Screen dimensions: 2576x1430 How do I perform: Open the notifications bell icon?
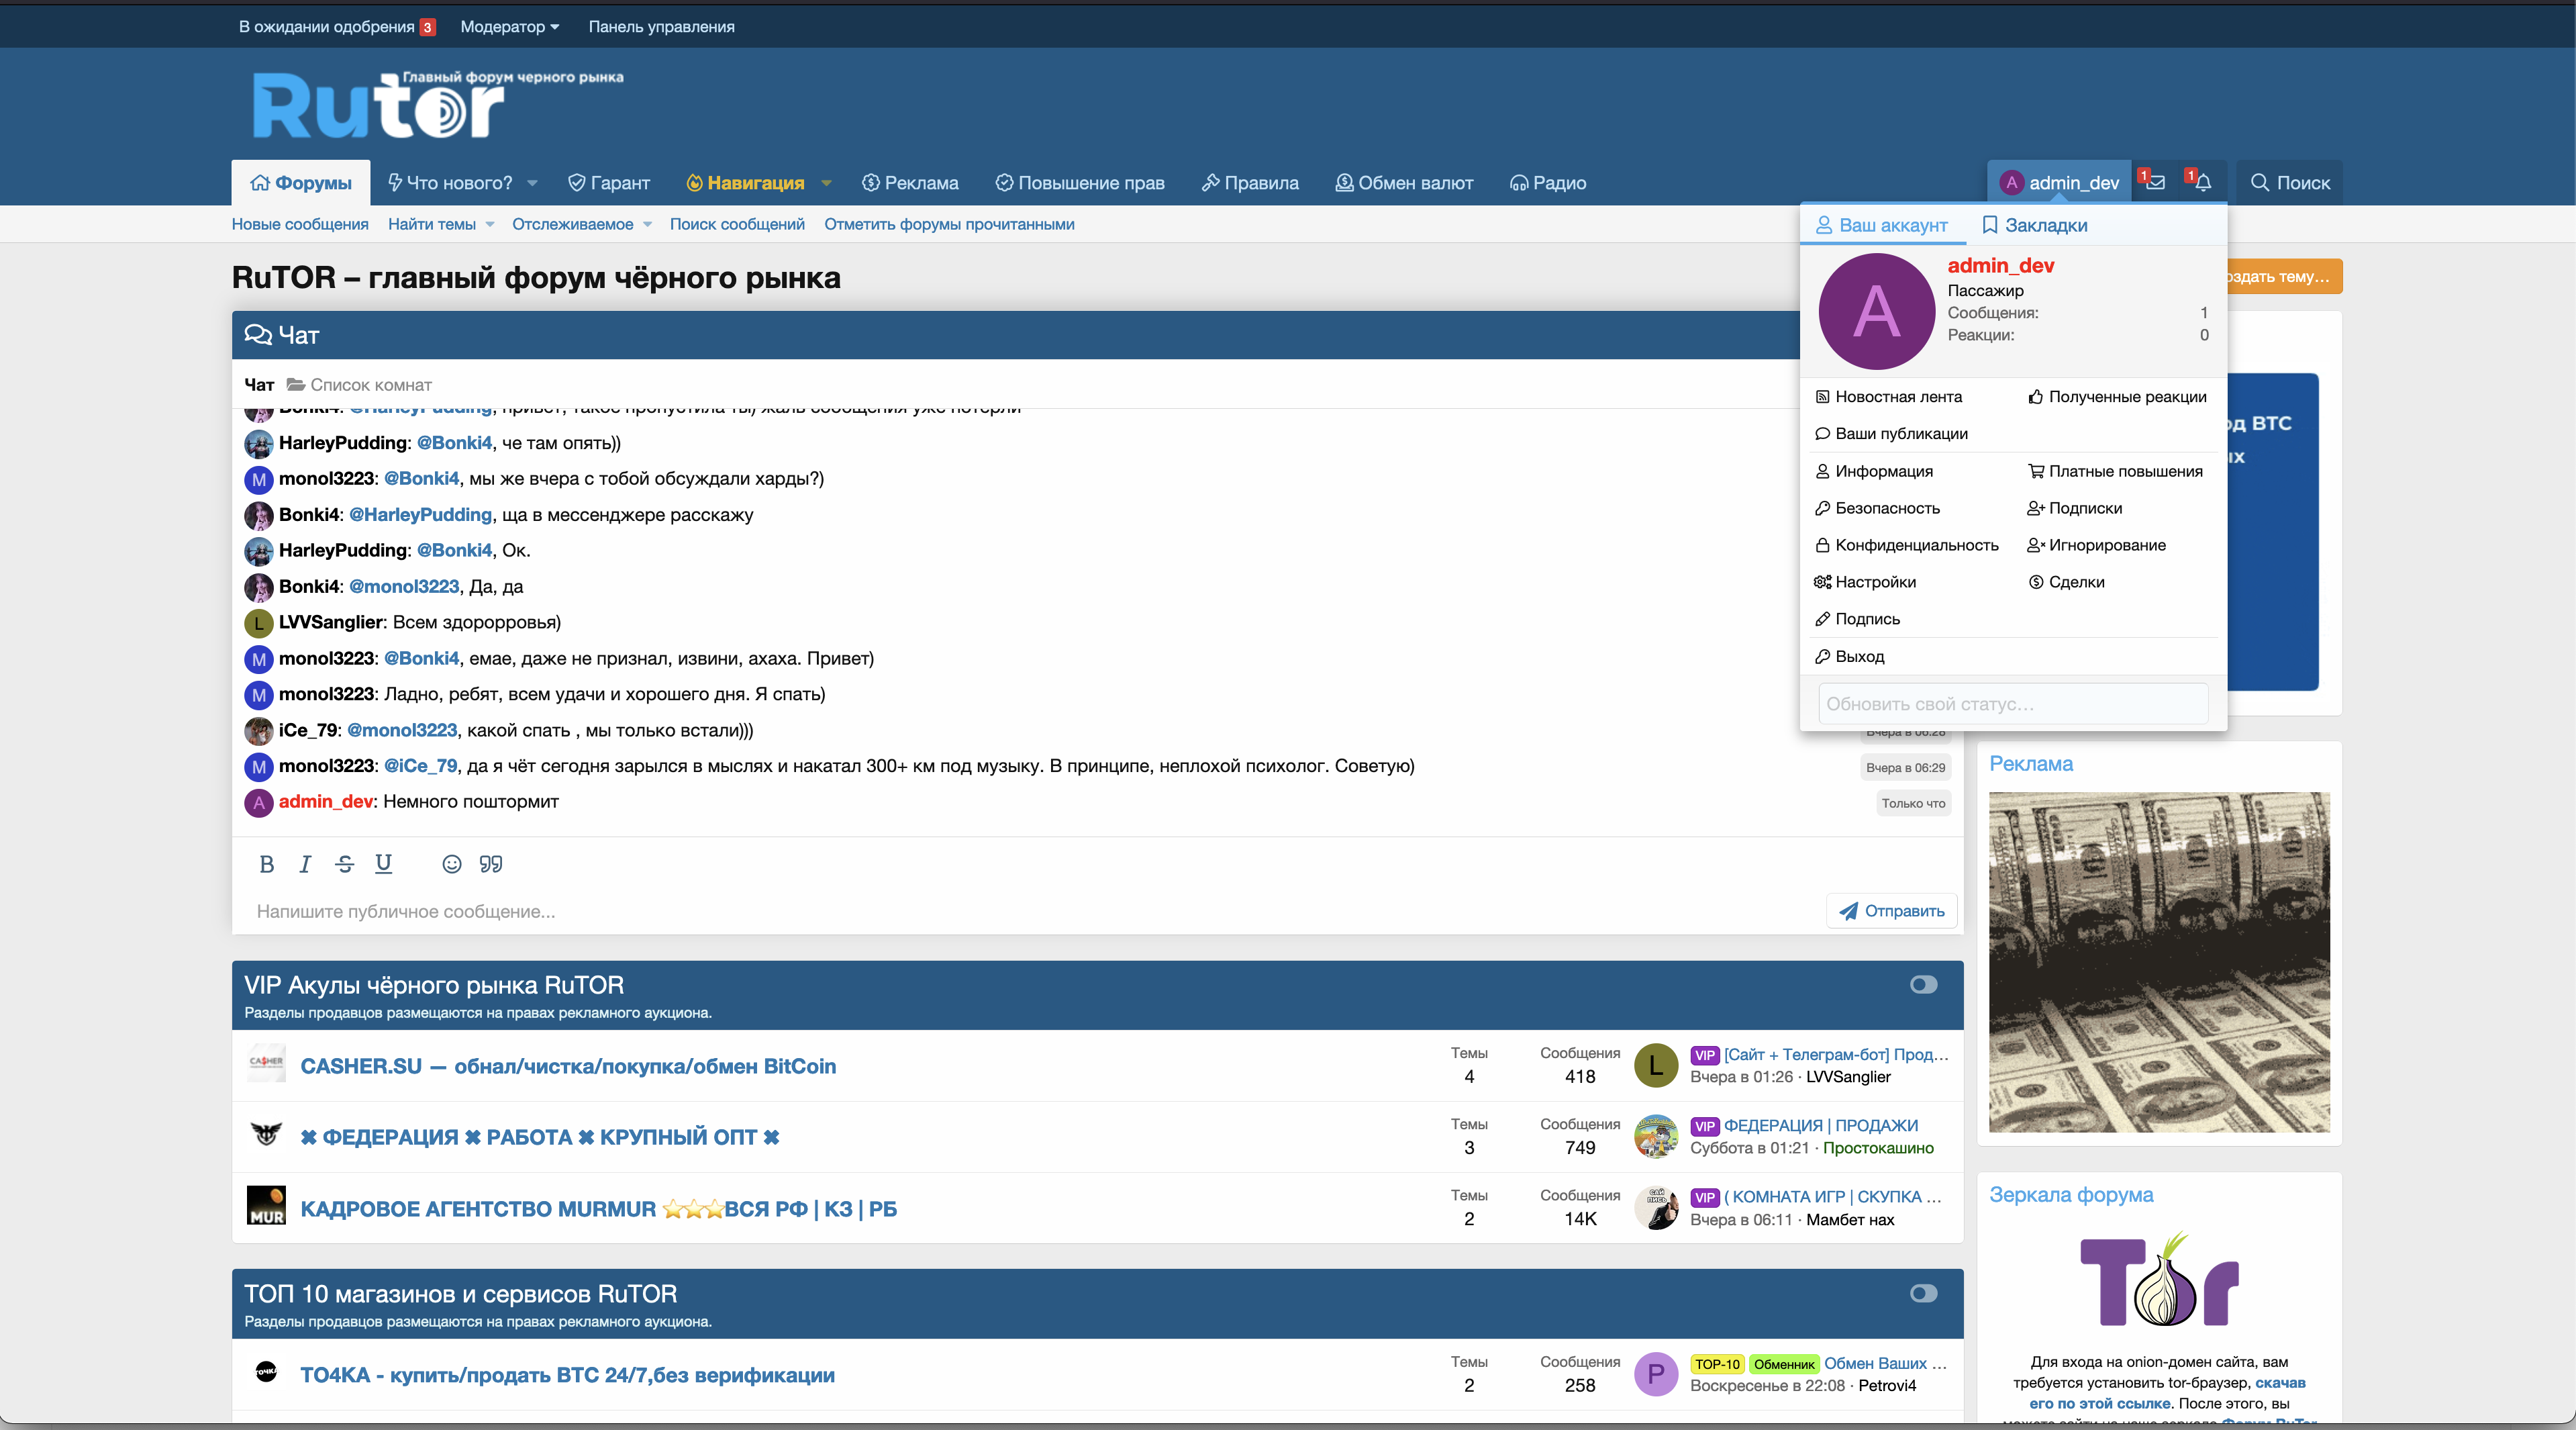(2203, 182)
